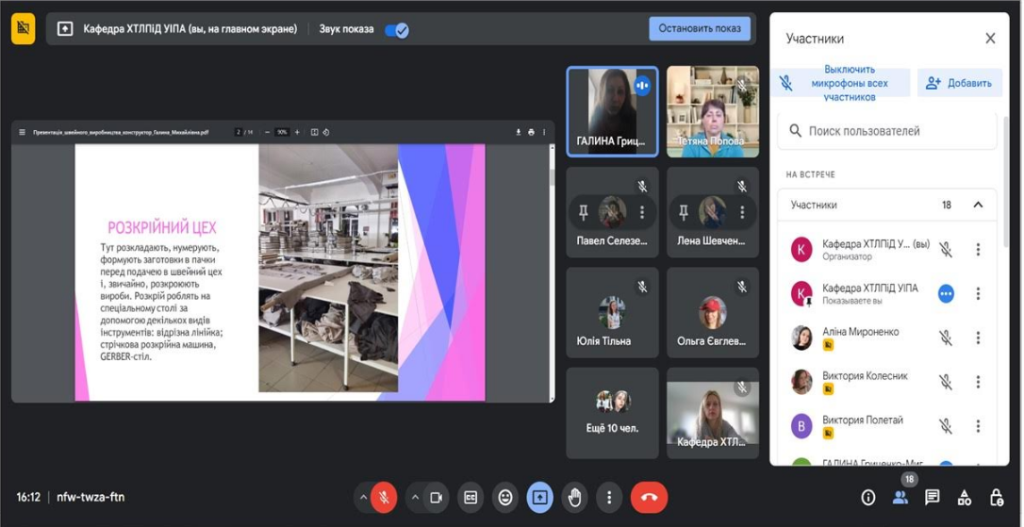Screen dimensions: 1024x527
Task: Zoom in PDF with plus button
Action: point(297,132)
